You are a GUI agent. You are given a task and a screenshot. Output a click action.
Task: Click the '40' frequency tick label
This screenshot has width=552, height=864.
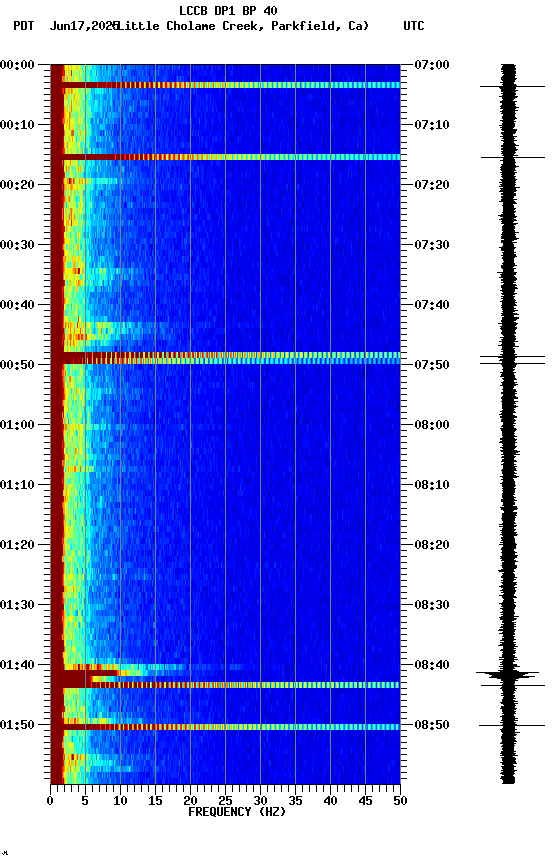pos(331,801)
